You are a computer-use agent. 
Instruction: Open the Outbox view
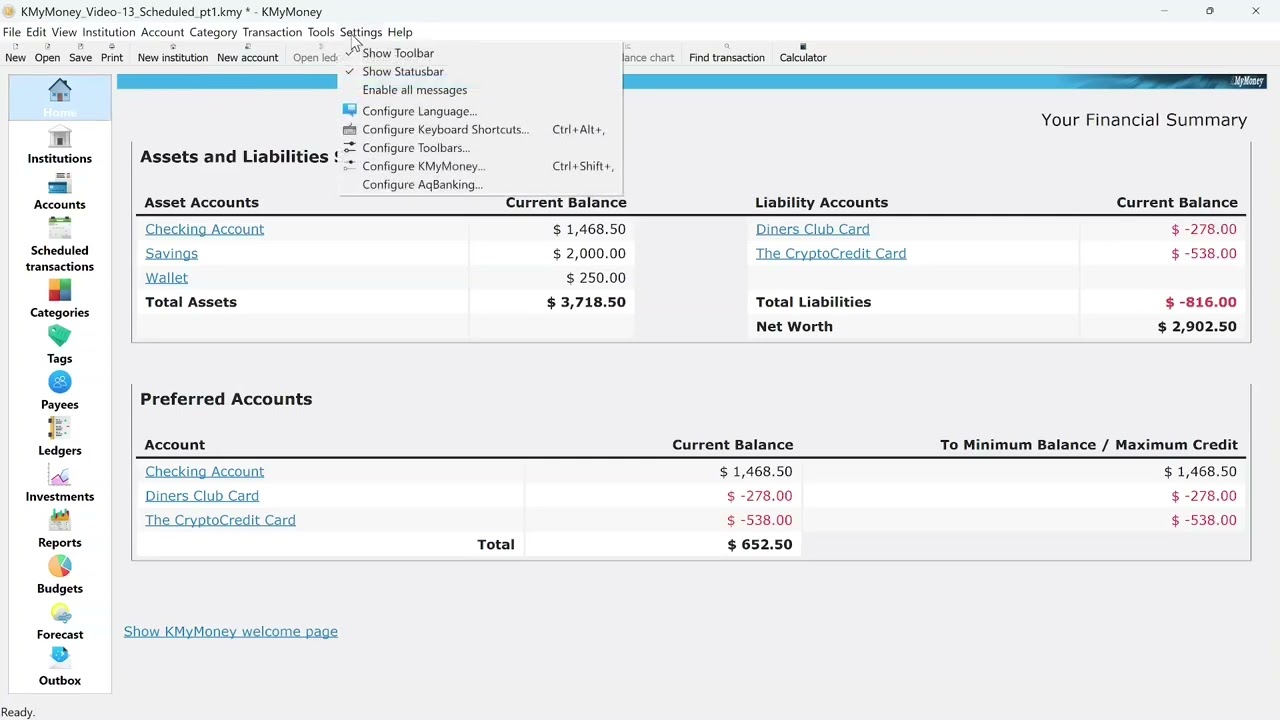pyautogui.click(x=60, y=668)
